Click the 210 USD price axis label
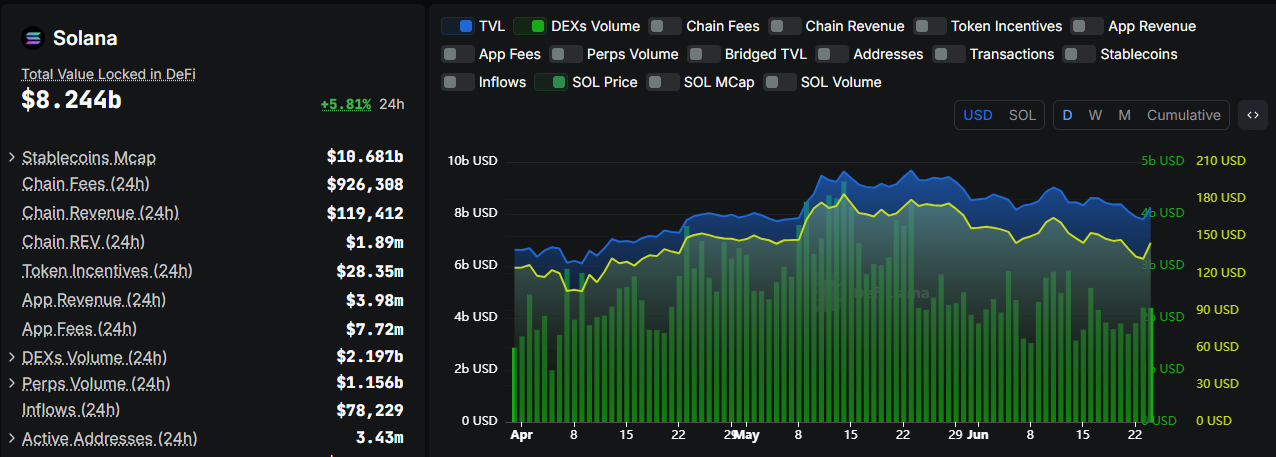 1221,160
